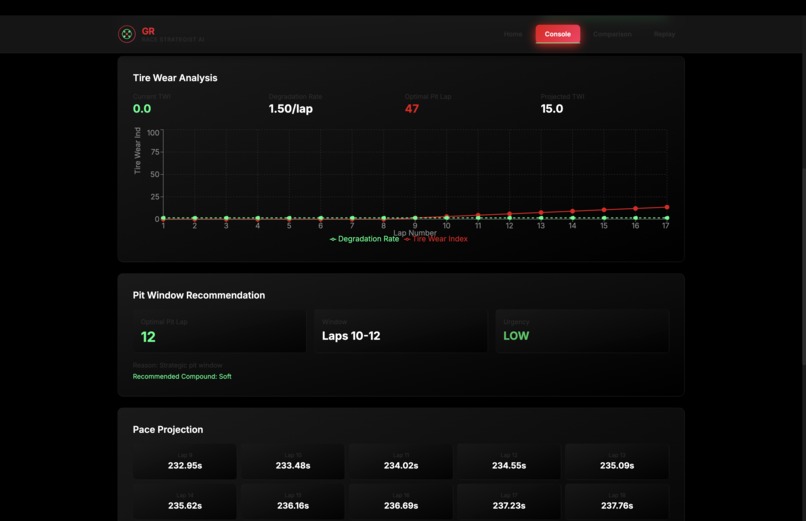
Task: Click the 234.02s pace card
Action: [x=401, y=462]
